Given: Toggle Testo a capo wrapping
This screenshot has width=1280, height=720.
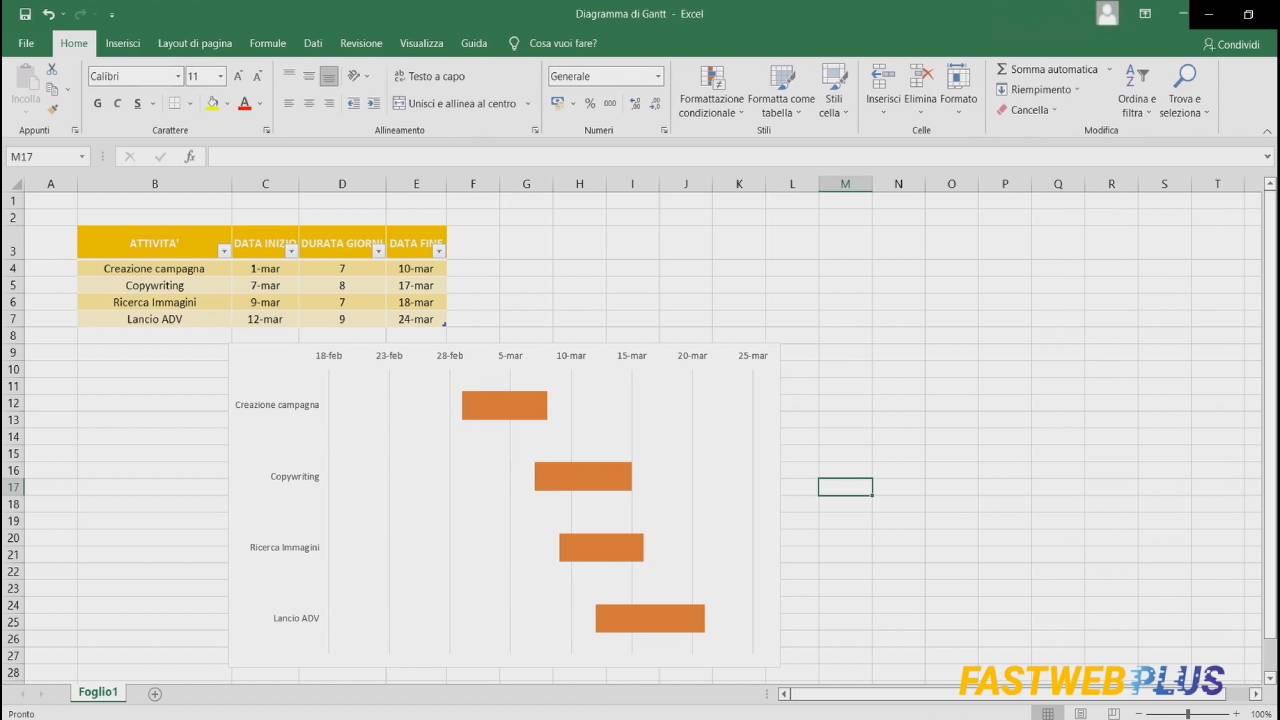Looking at the screenshot, I should 430,76.
